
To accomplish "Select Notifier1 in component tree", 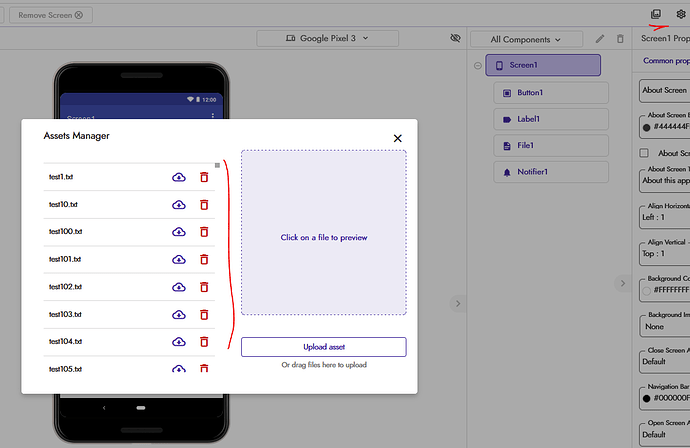I will pyautogui.click(x=551, y=172).
